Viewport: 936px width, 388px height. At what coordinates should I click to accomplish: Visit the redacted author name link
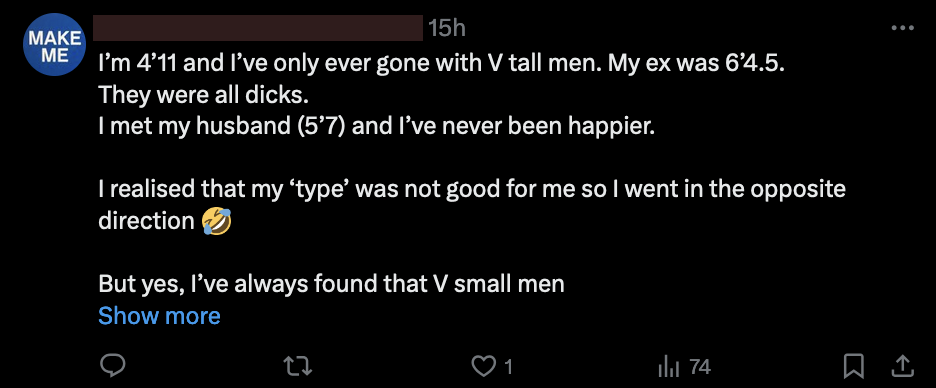coord(258,28)
